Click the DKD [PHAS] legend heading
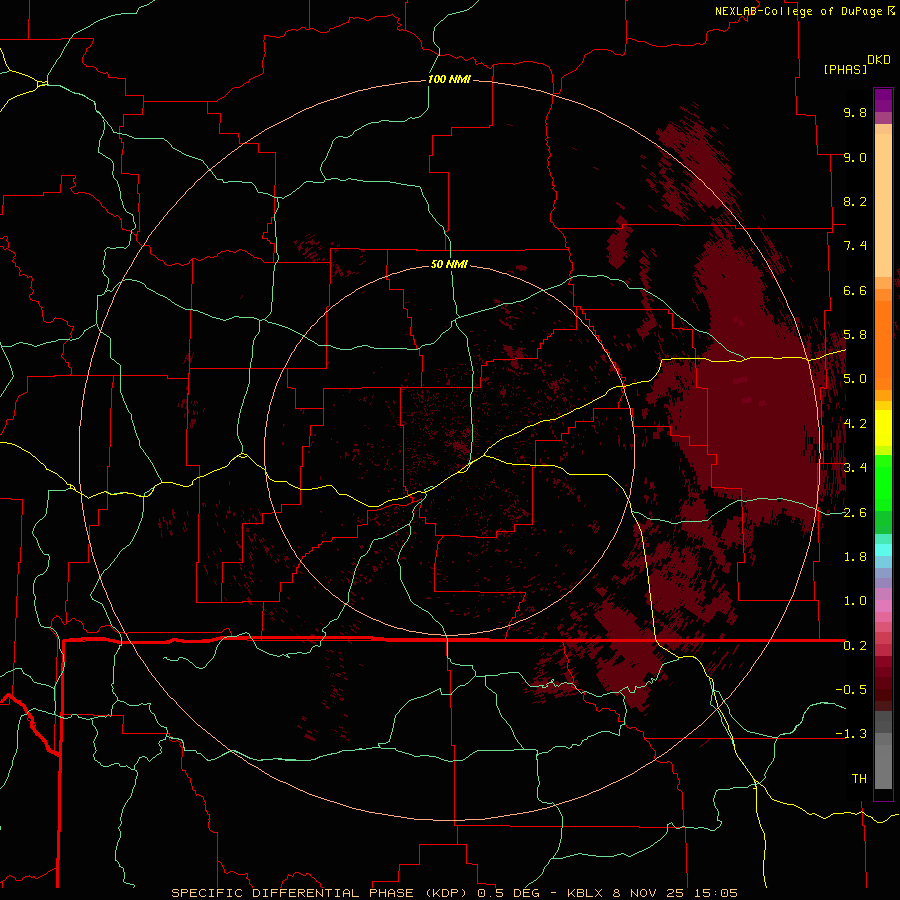Image resolution: width=900 pixels, height=900 pixels. [x=858, y=65]
